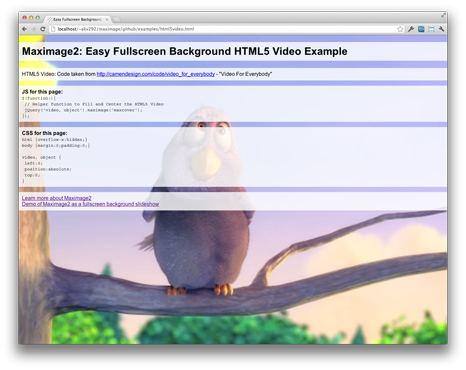Click the 'CSS for this page:' label
The height and width of the screenshot is (370, 466).
tap(44, 133)
